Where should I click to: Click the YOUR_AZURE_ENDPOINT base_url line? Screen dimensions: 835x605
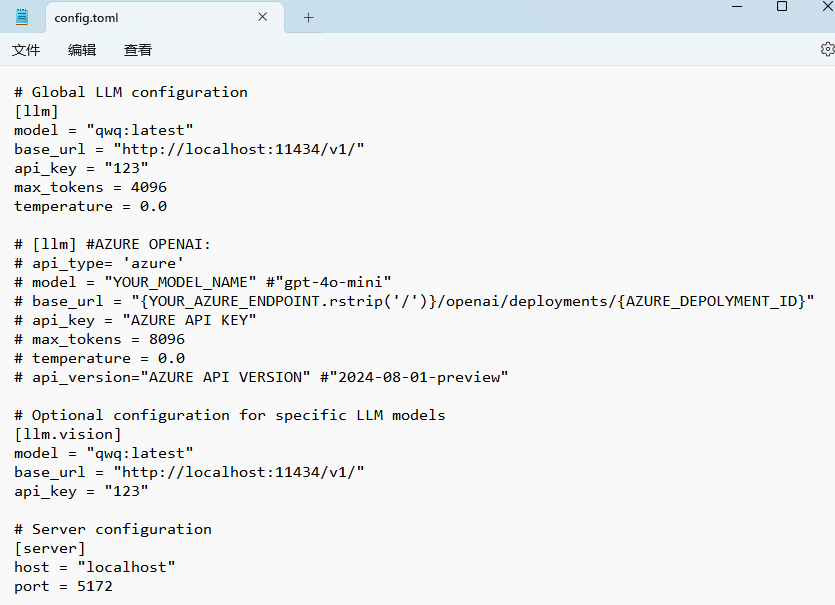coord(414,301)
